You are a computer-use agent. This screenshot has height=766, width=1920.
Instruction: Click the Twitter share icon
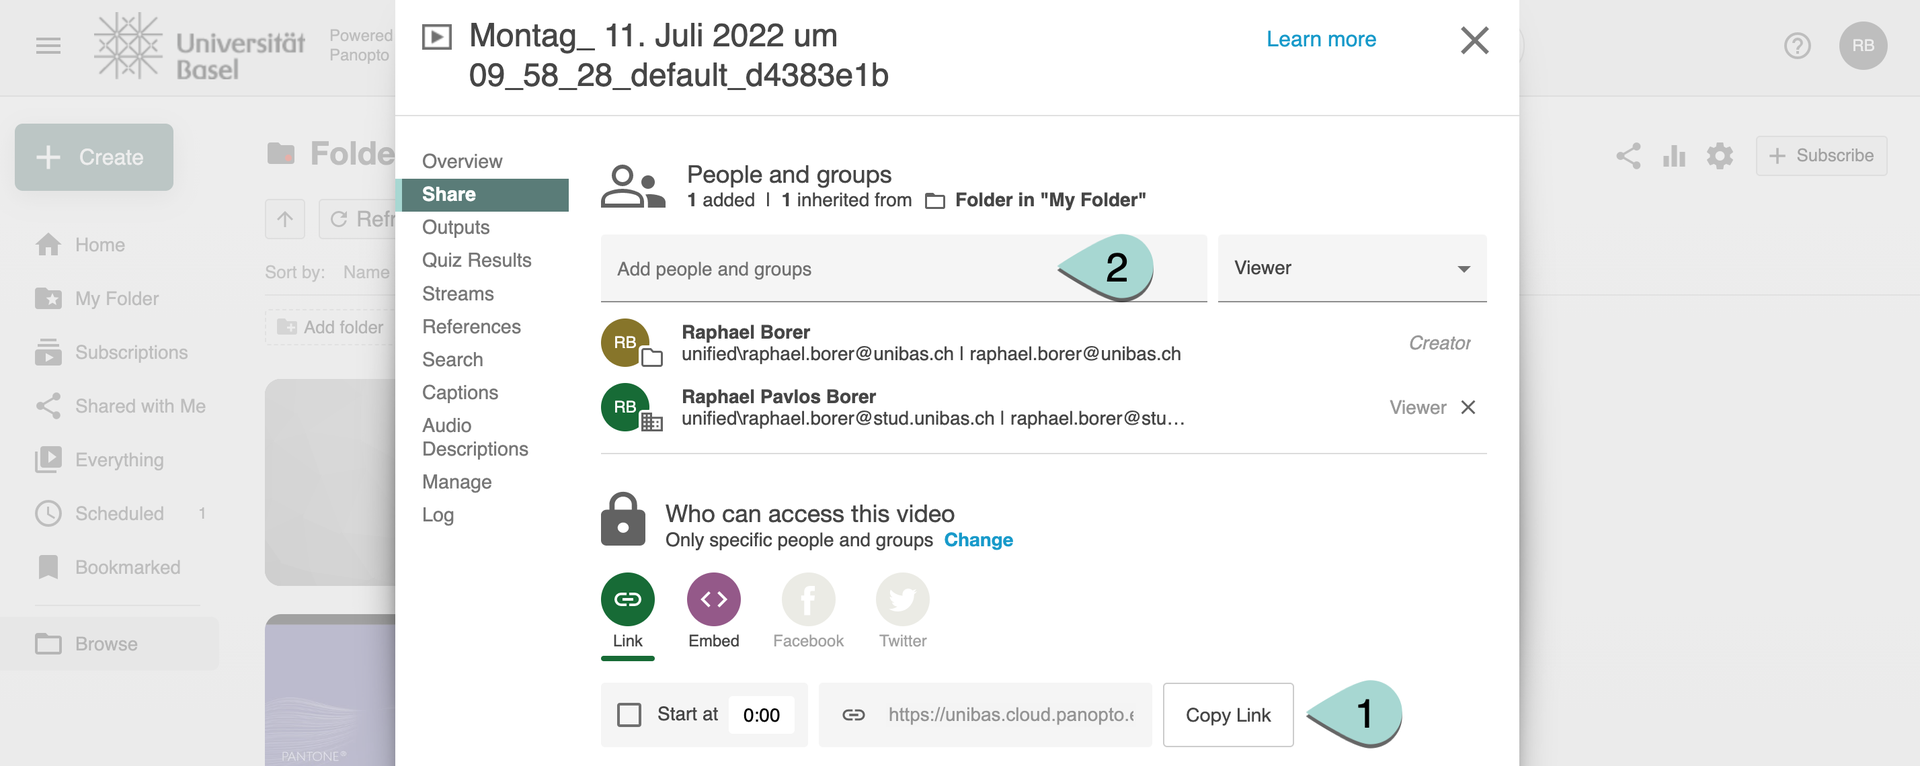[x=902, y=599]
